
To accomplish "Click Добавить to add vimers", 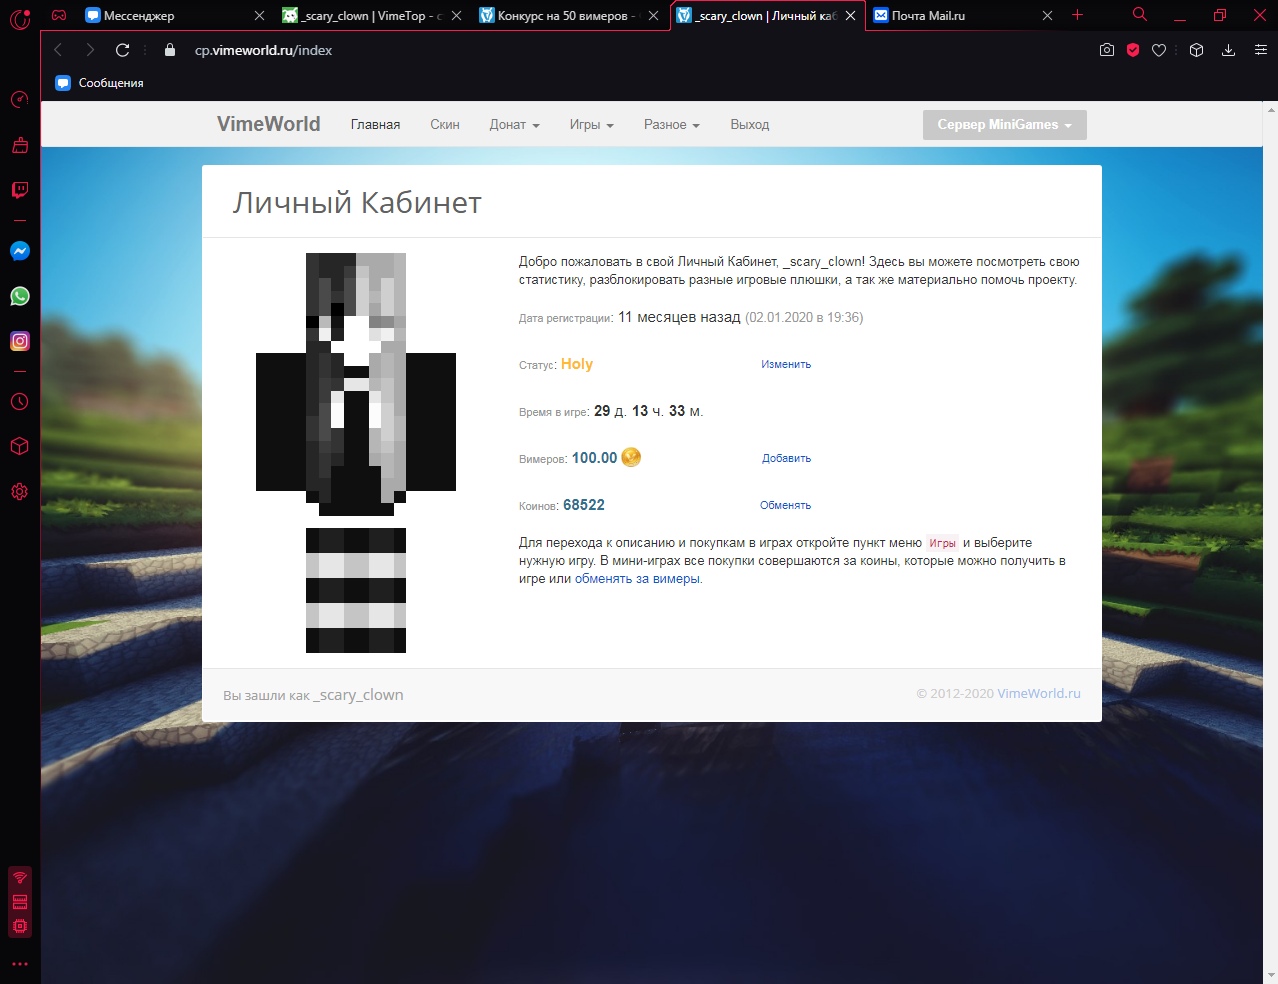I will (x=787, y=459).
